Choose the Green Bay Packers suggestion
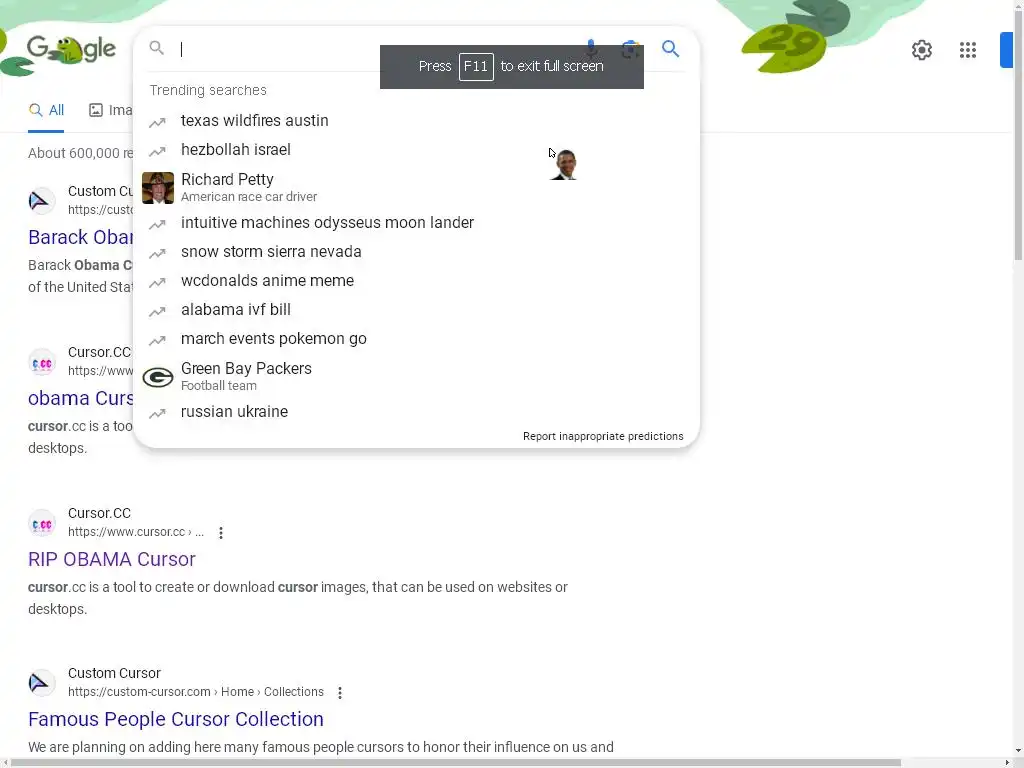The height and width of the screenshot is (768, 1024). (x=417, y=376)
